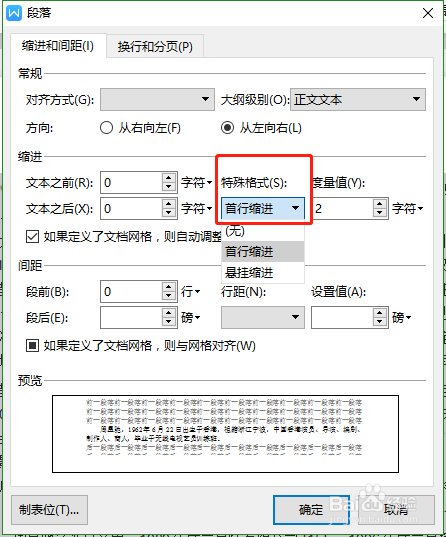Confirm with the 确定 button
Screen dimensions: 446x537
coord(311,510)
